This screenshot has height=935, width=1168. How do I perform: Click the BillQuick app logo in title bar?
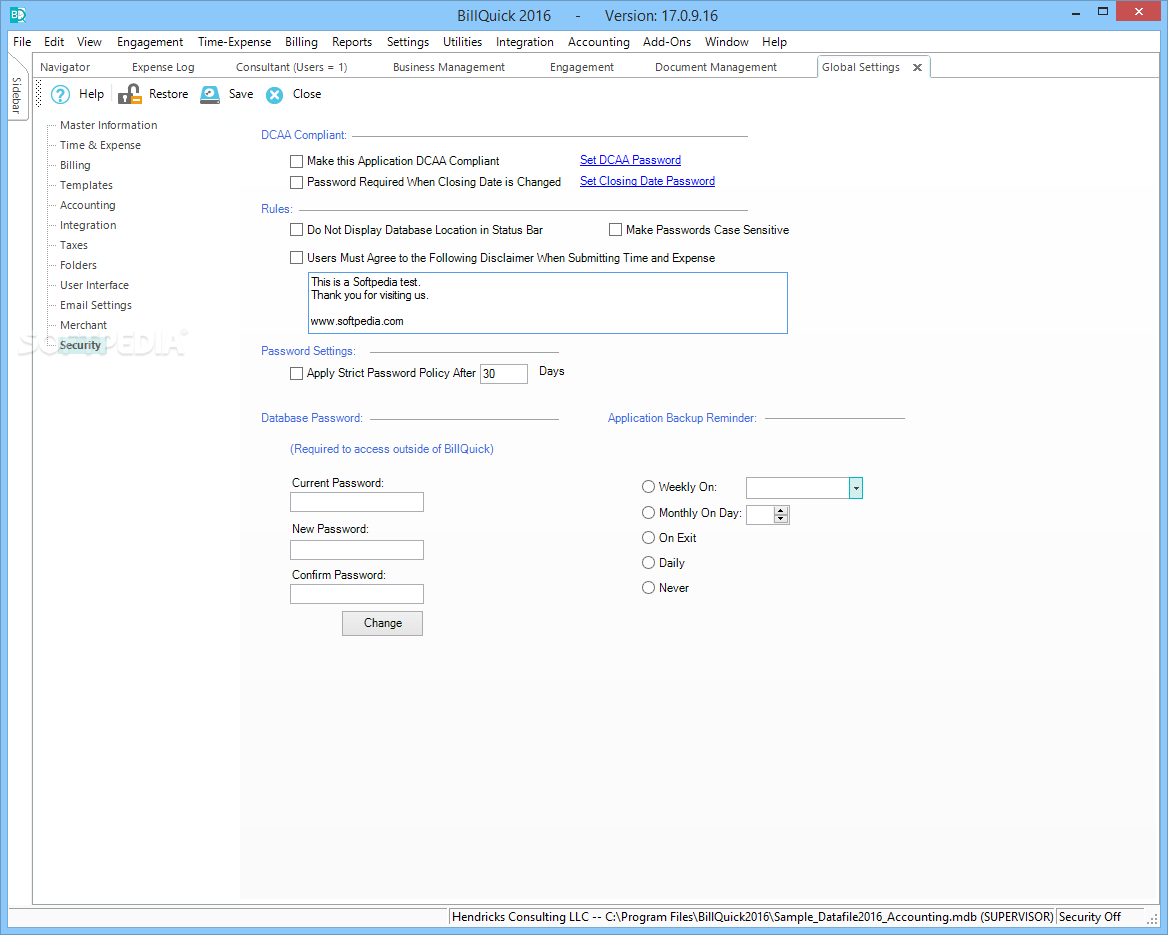[x=17, y=14]
